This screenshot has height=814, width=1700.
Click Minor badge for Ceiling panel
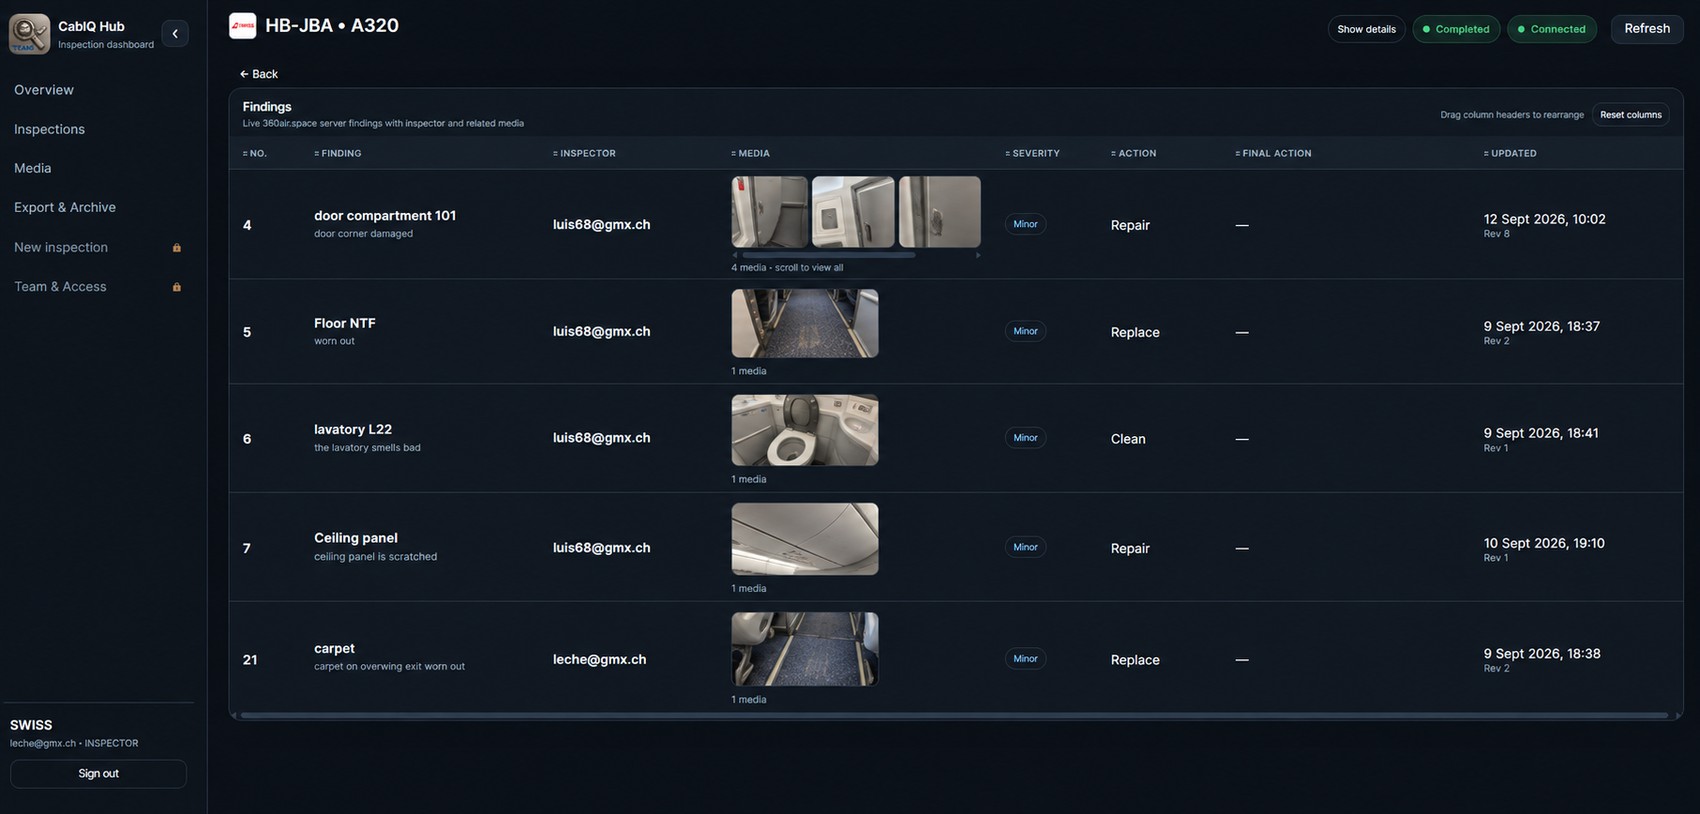point(1025,547)
